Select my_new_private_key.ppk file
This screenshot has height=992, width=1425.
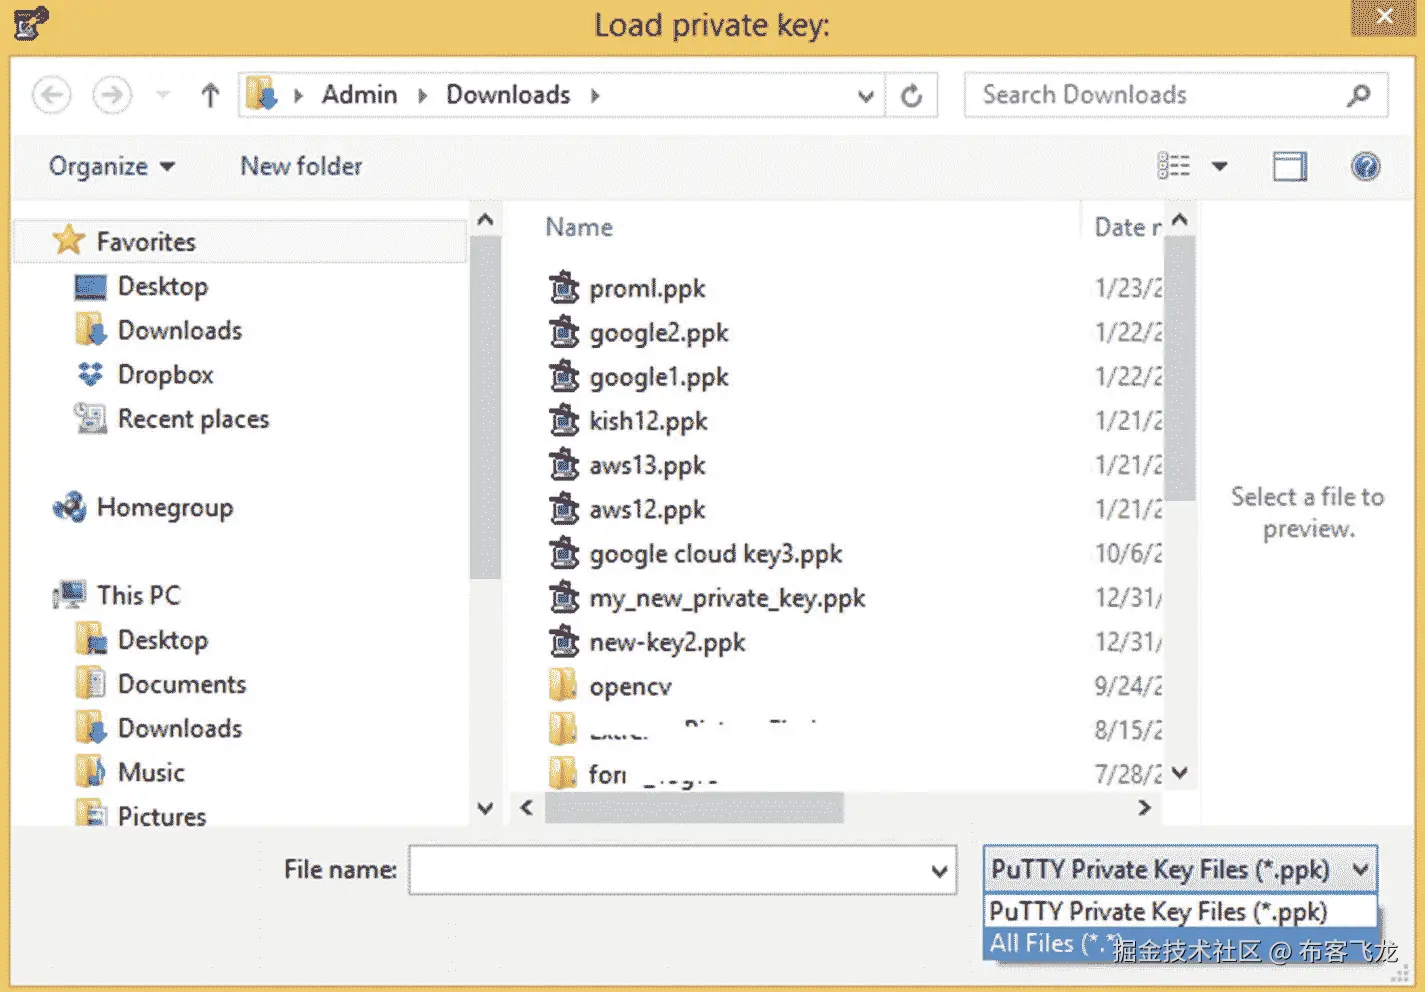[x=727, y=598]
